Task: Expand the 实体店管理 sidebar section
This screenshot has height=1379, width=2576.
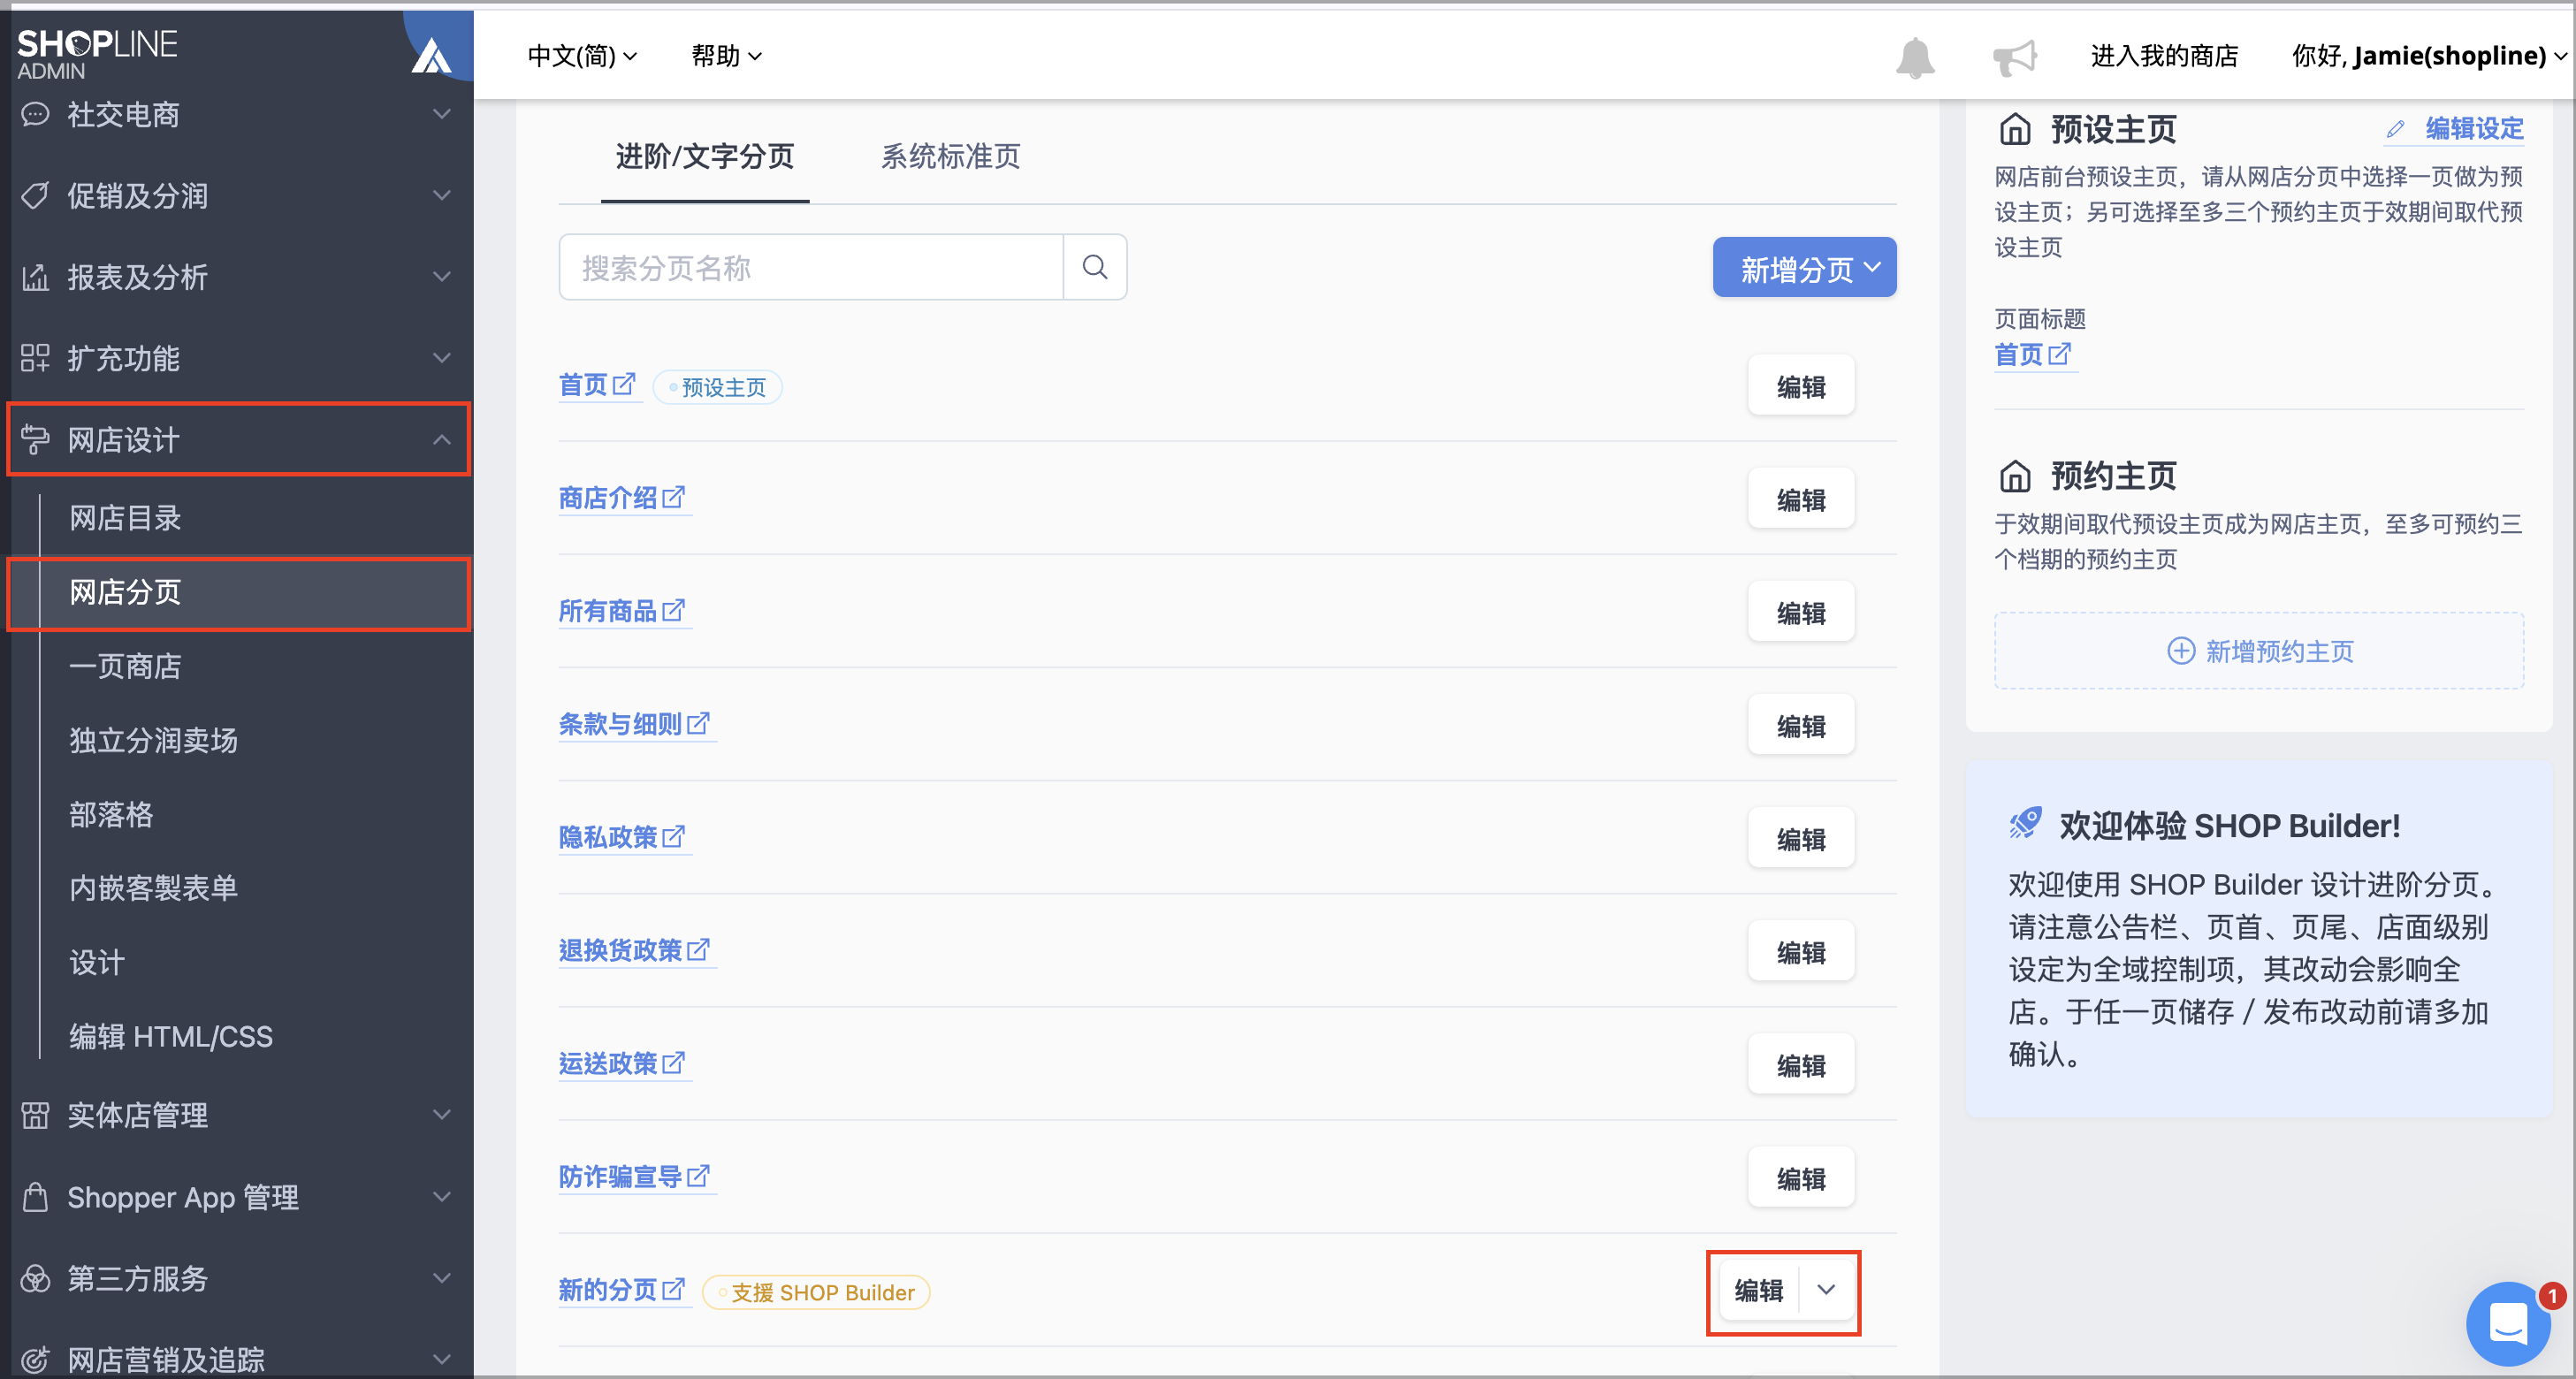Action: click(x=237, y=1115)
